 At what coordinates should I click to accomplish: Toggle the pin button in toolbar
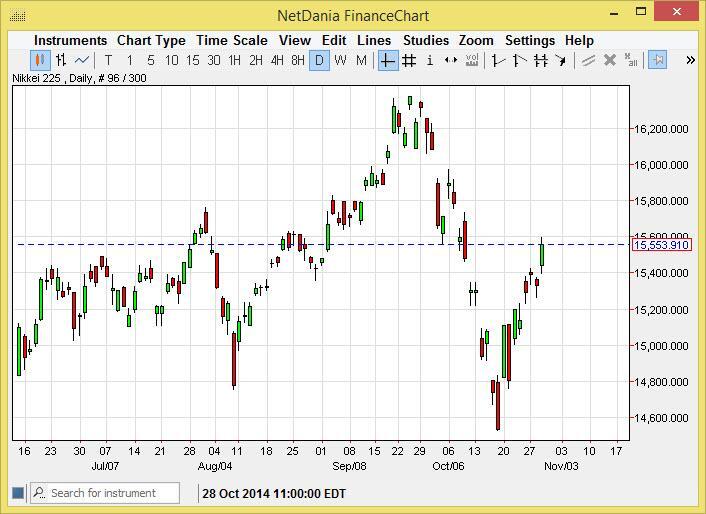pyautogui.click(x=658, y=60)
